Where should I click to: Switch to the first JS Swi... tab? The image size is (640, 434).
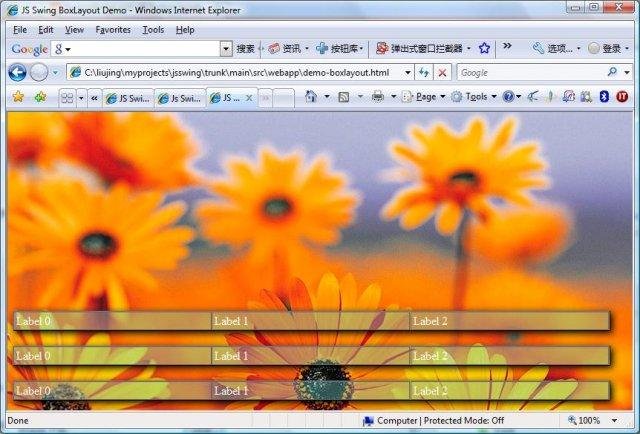click(128, 98)
